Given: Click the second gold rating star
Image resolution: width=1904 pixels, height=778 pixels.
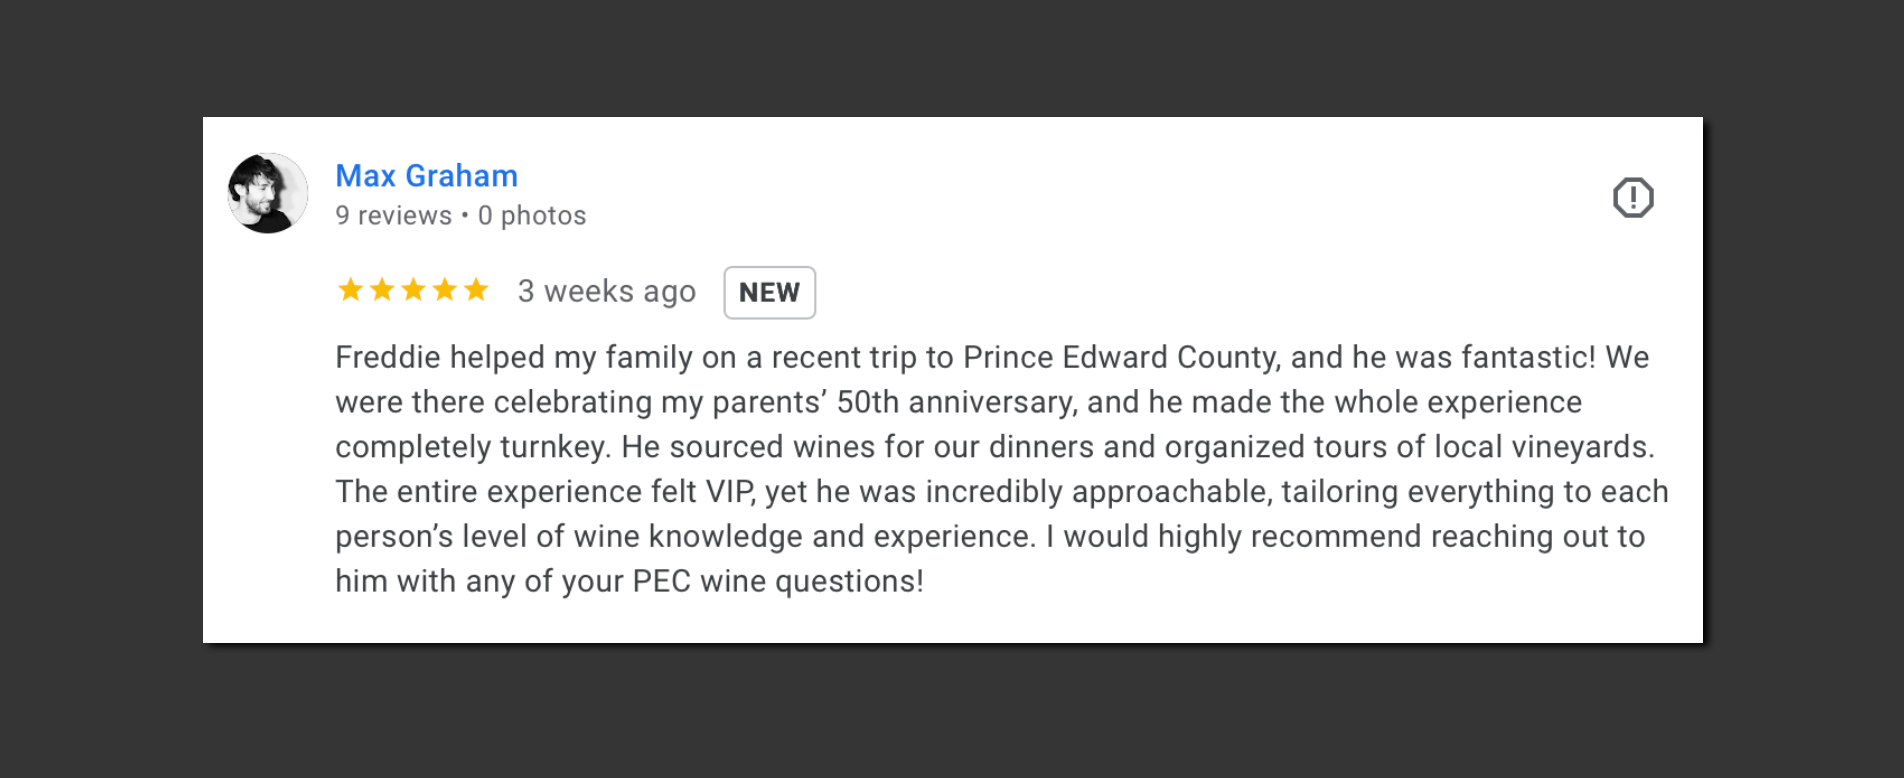Looking at the screenshot, I should [x=382, y=290].
